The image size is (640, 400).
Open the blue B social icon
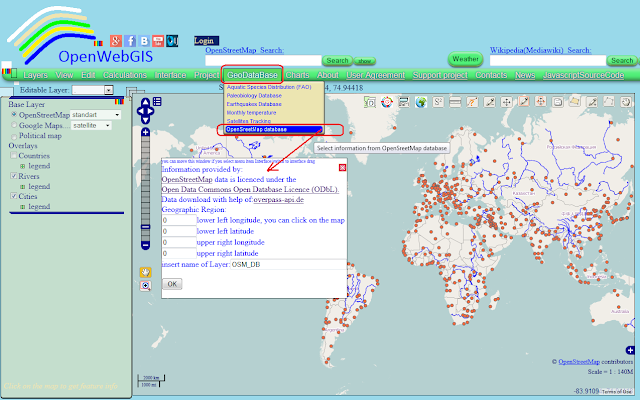click(x=144, y=41)
